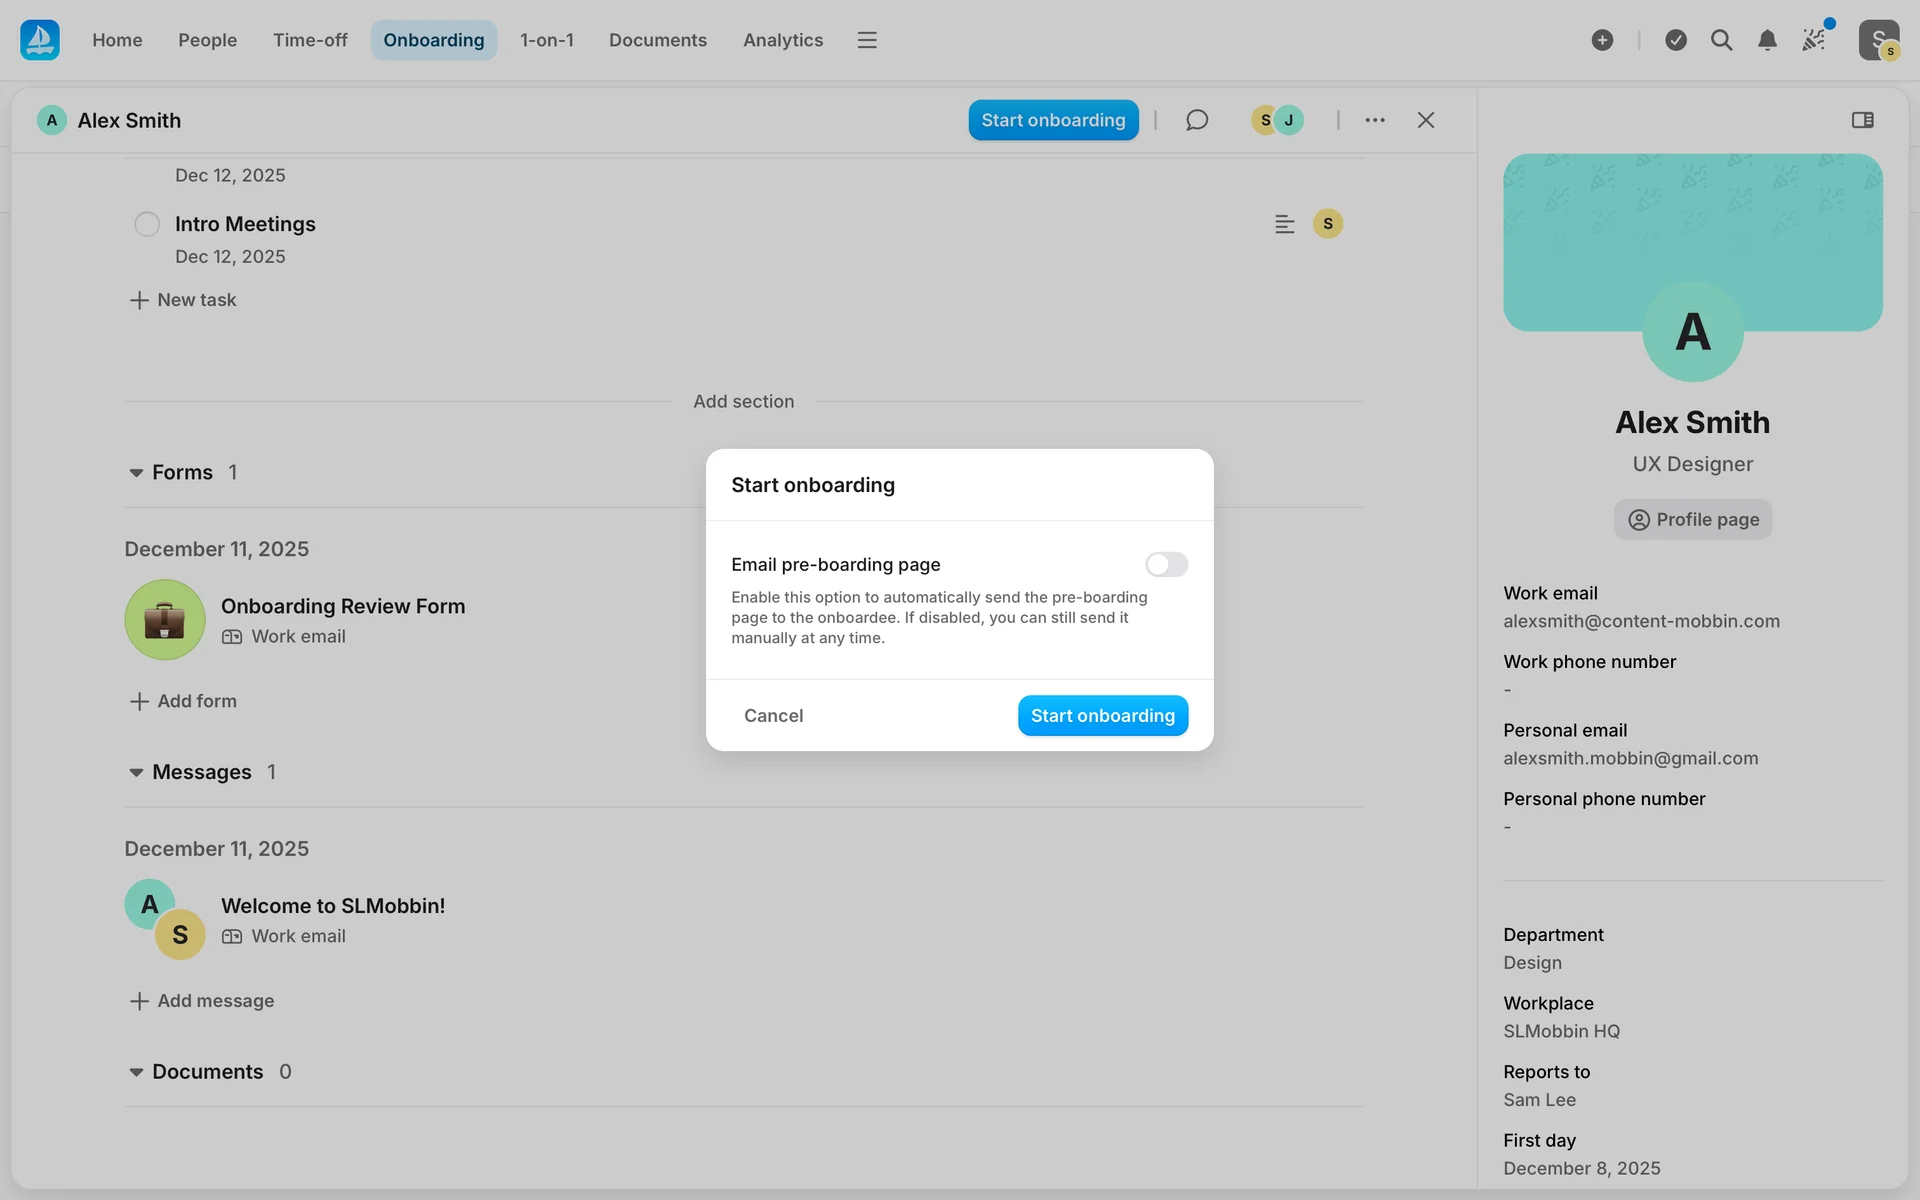Open the checkmark tasks icon
This screenshot has height=1200, width=1920.
click(1676, 40)
